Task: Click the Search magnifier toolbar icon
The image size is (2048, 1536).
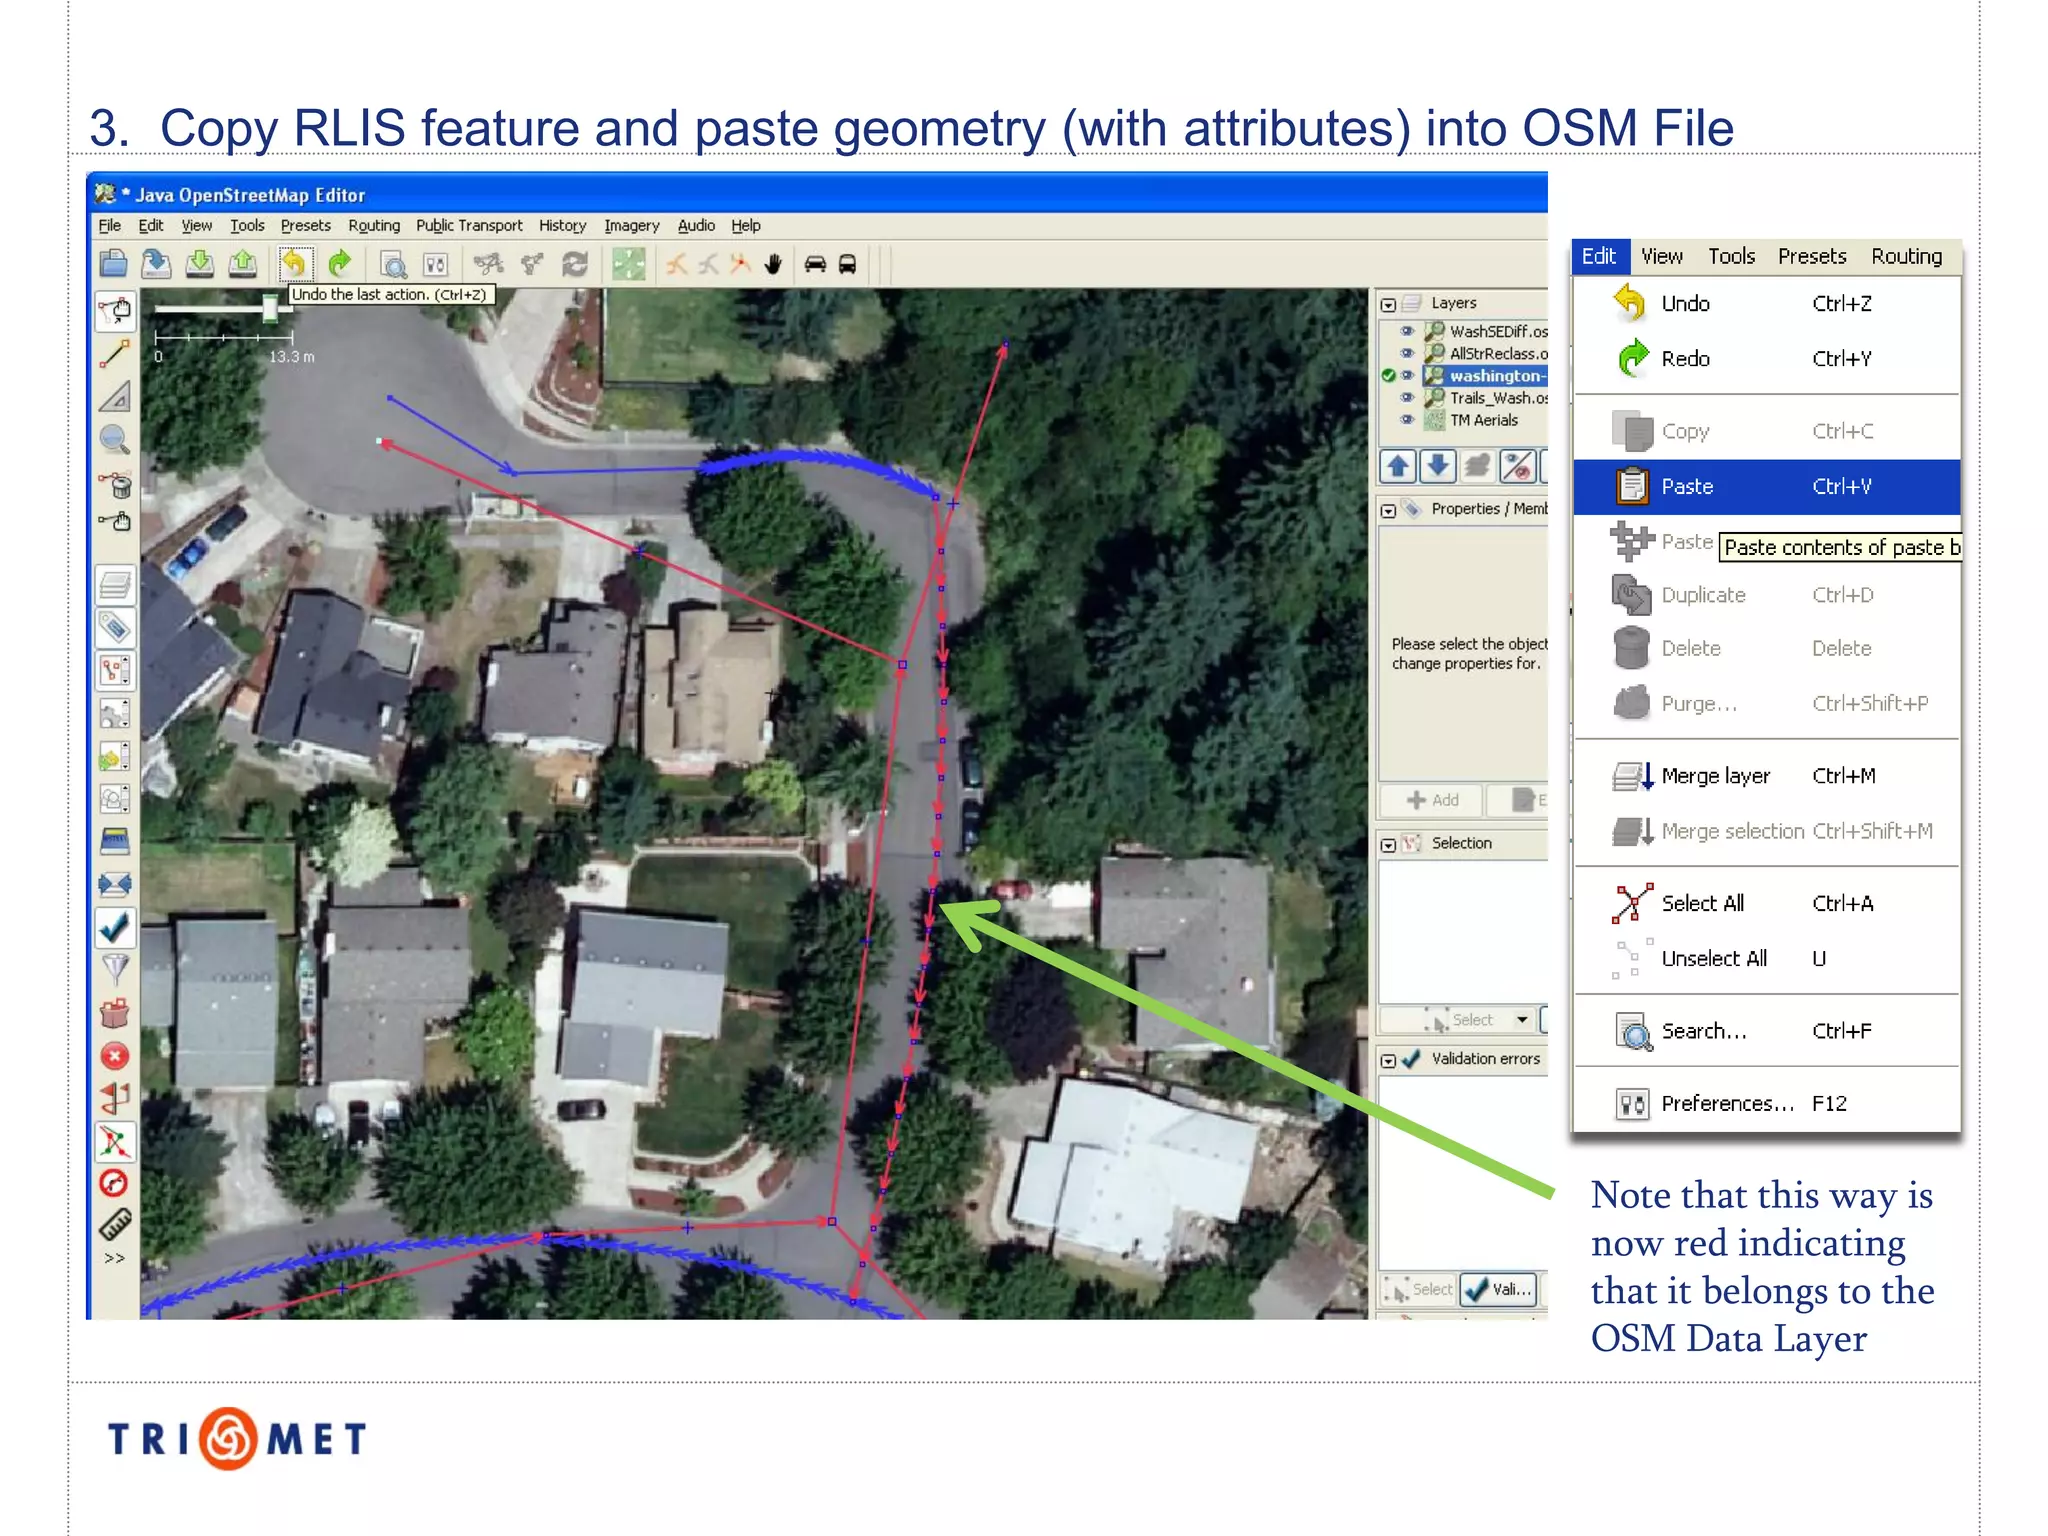Action: click(x=394, y=265)
